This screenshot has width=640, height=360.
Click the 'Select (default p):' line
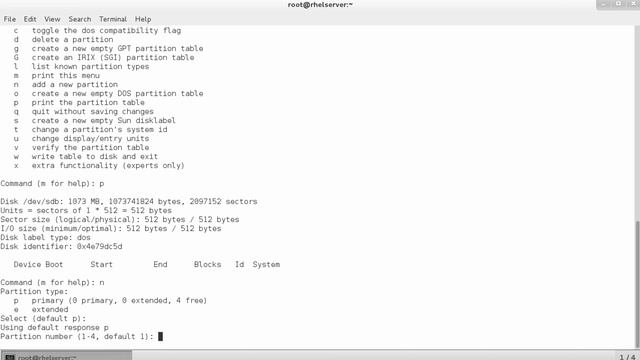[43, 318]
